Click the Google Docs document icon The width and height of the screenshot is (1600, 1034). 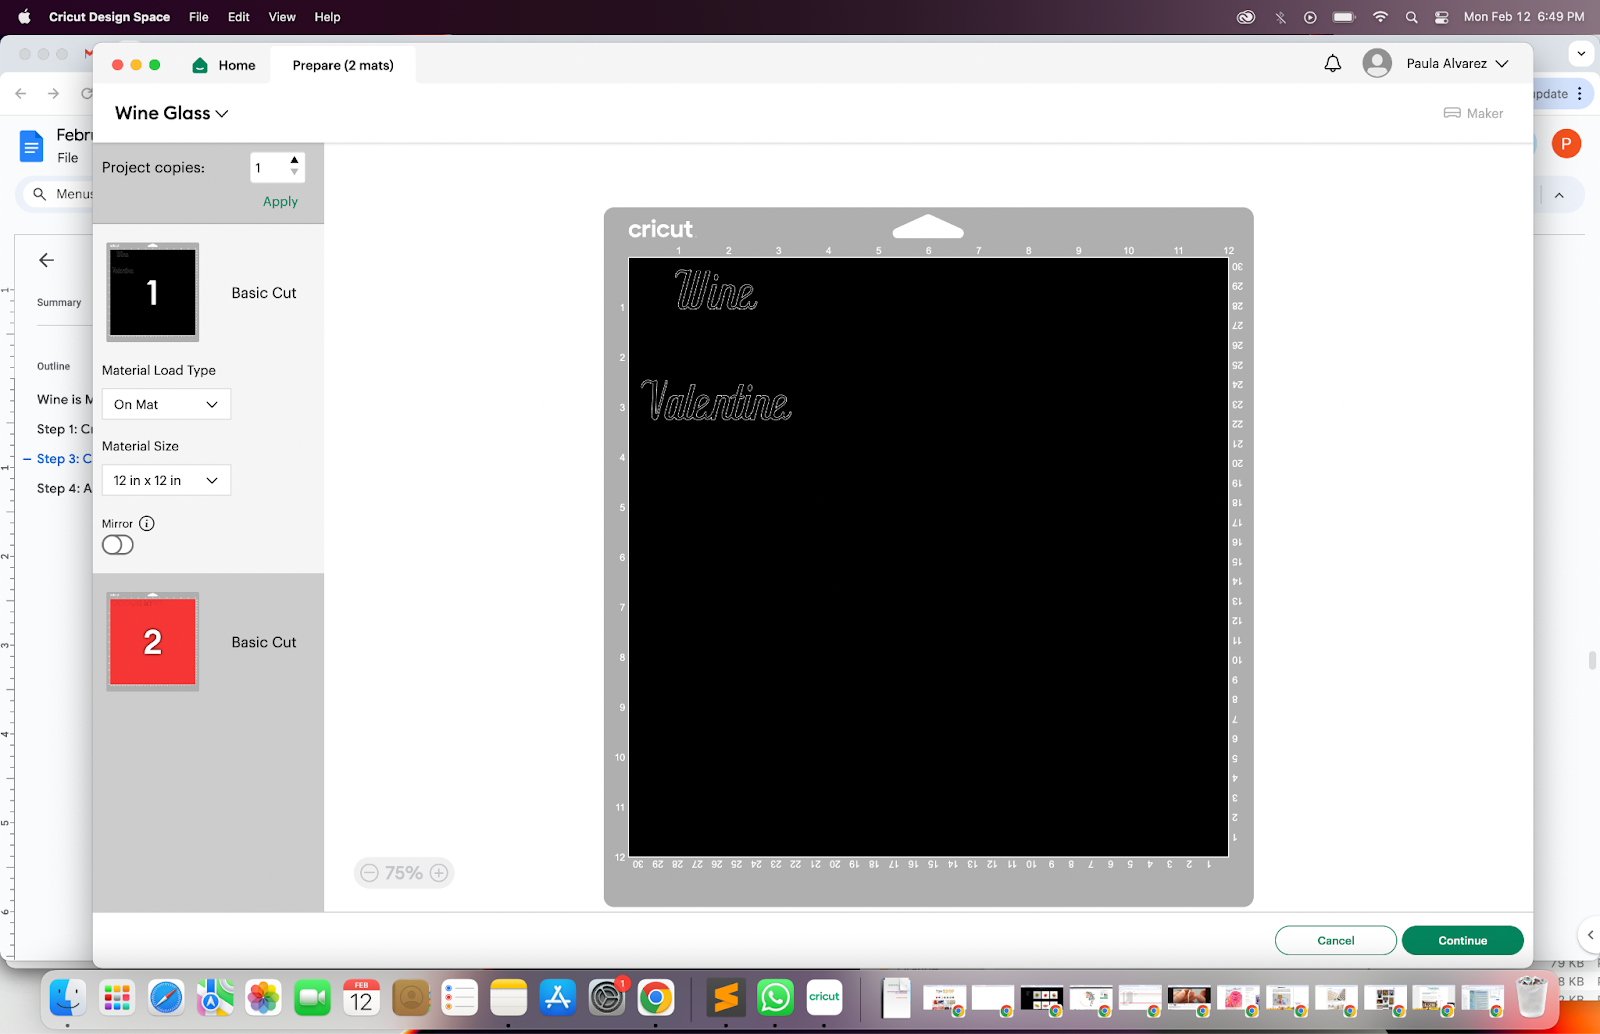[32, 146]
